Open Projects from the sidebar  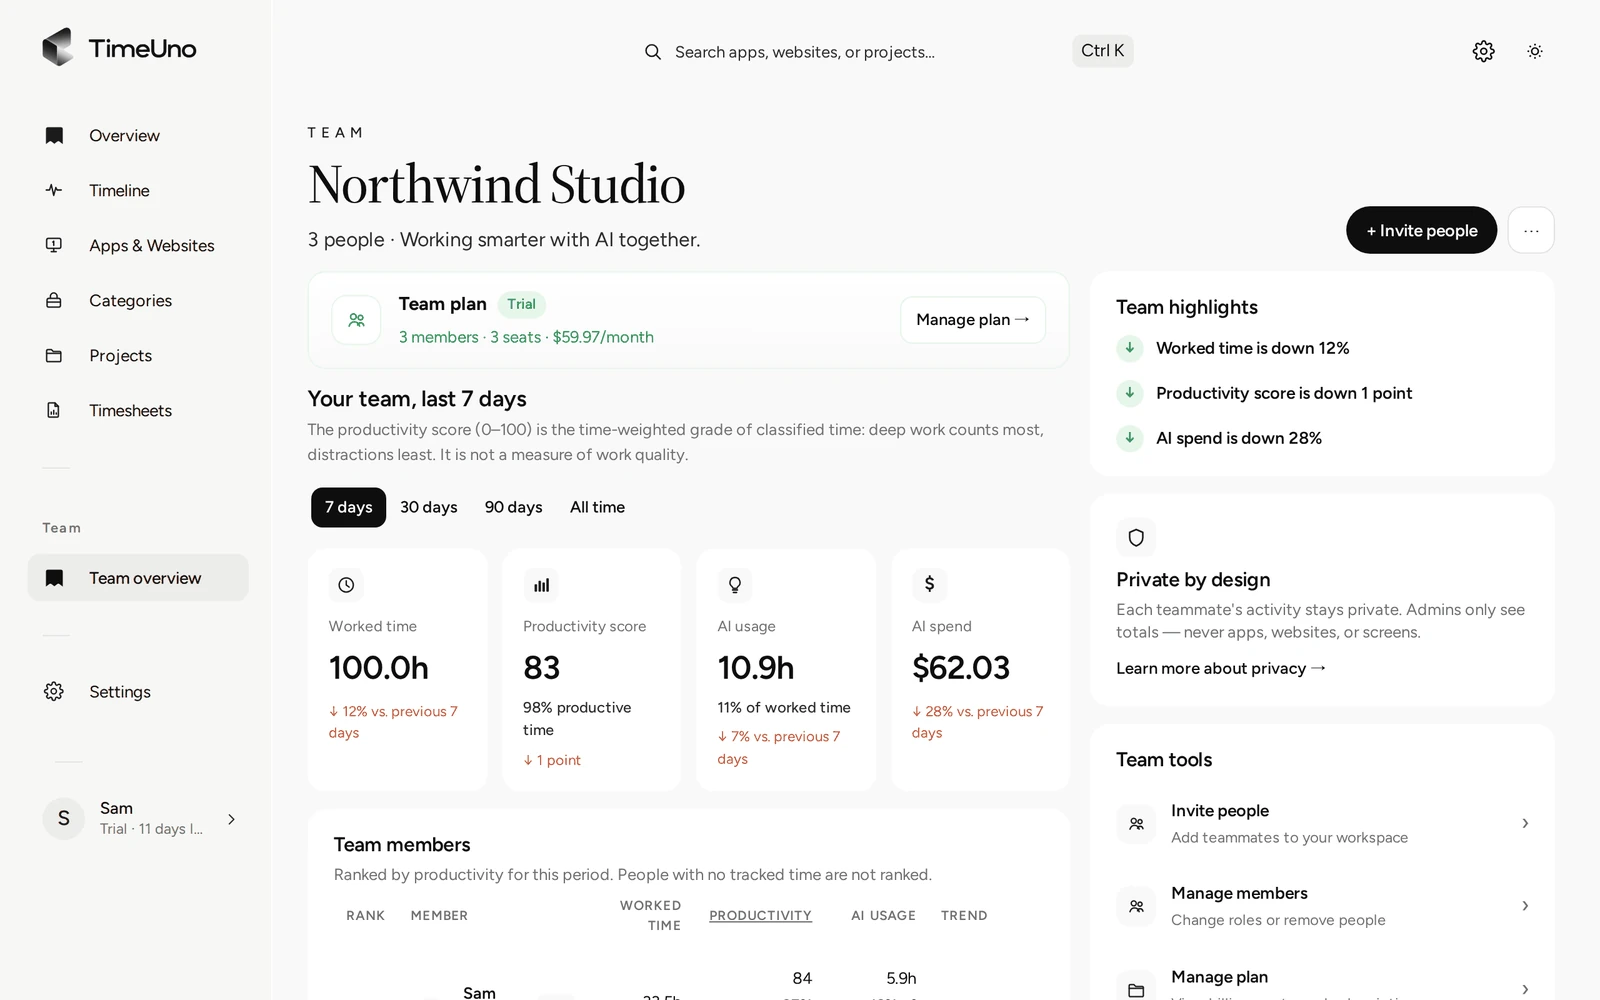pyautogui.click(x=138, y=355)
